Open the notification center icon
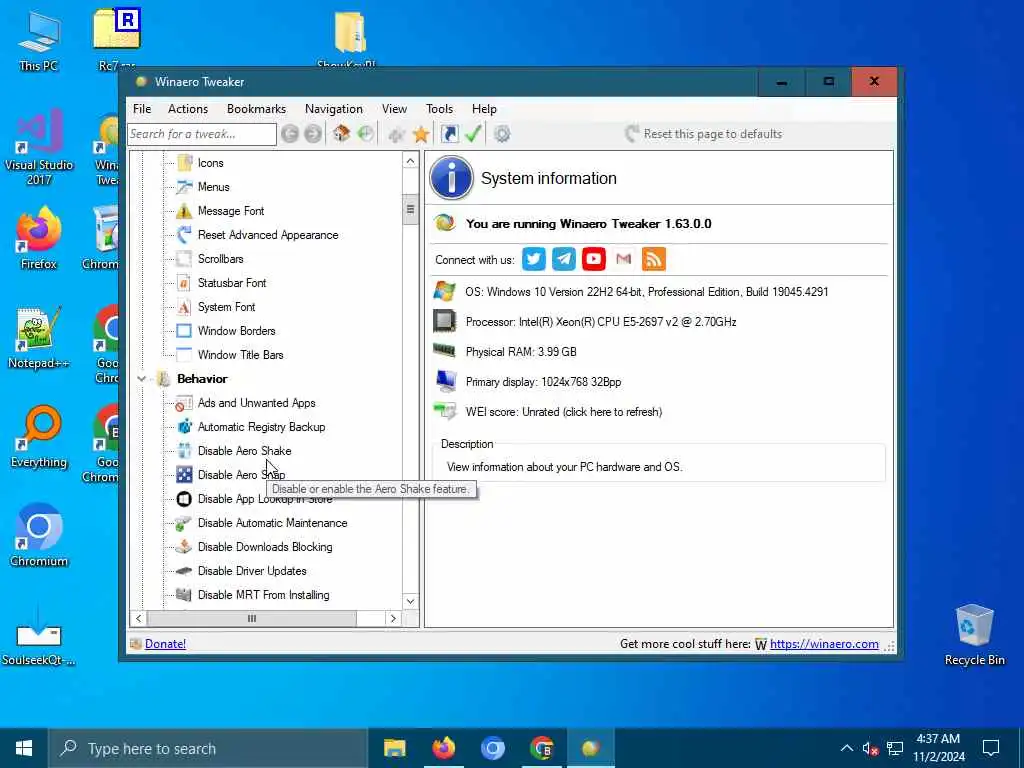This screenshot has width=1024, height=768. point(991,748)
